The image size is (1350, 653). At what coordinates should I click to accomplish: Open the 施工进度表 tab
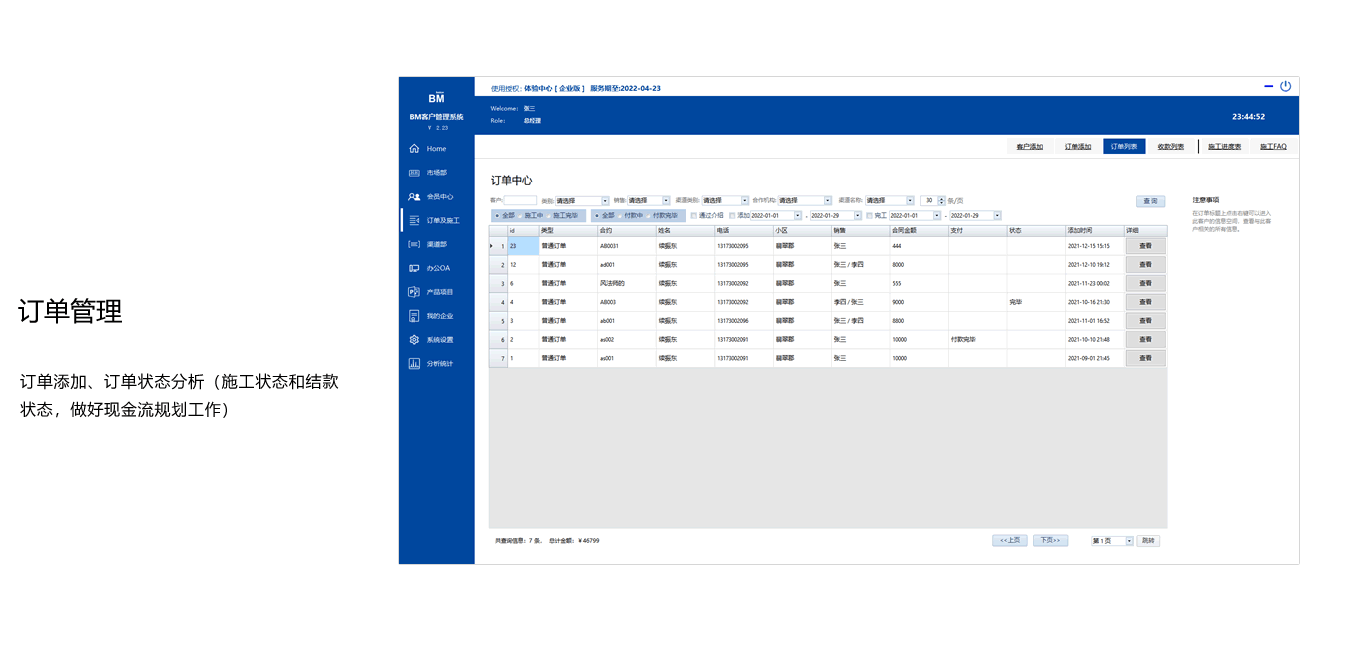coord(1224,147)
